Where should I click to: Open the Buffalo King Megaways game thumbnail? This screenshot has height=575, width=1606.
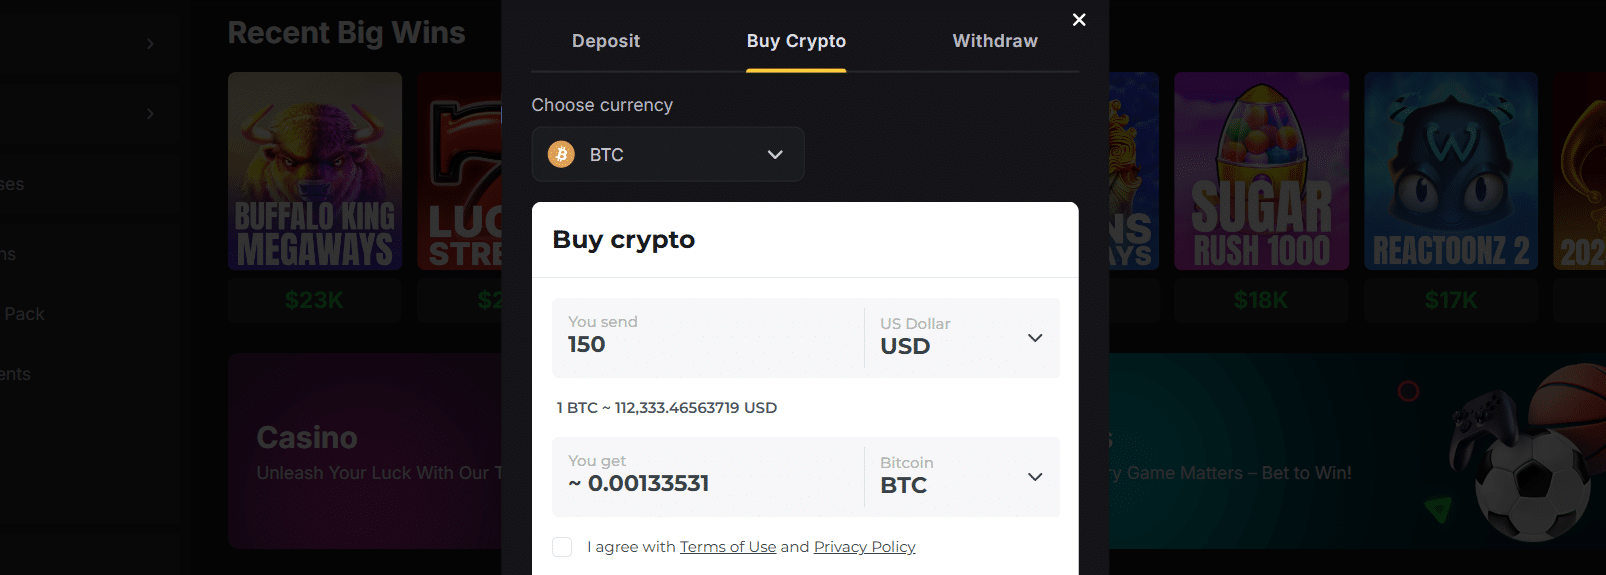coord(315,171)
